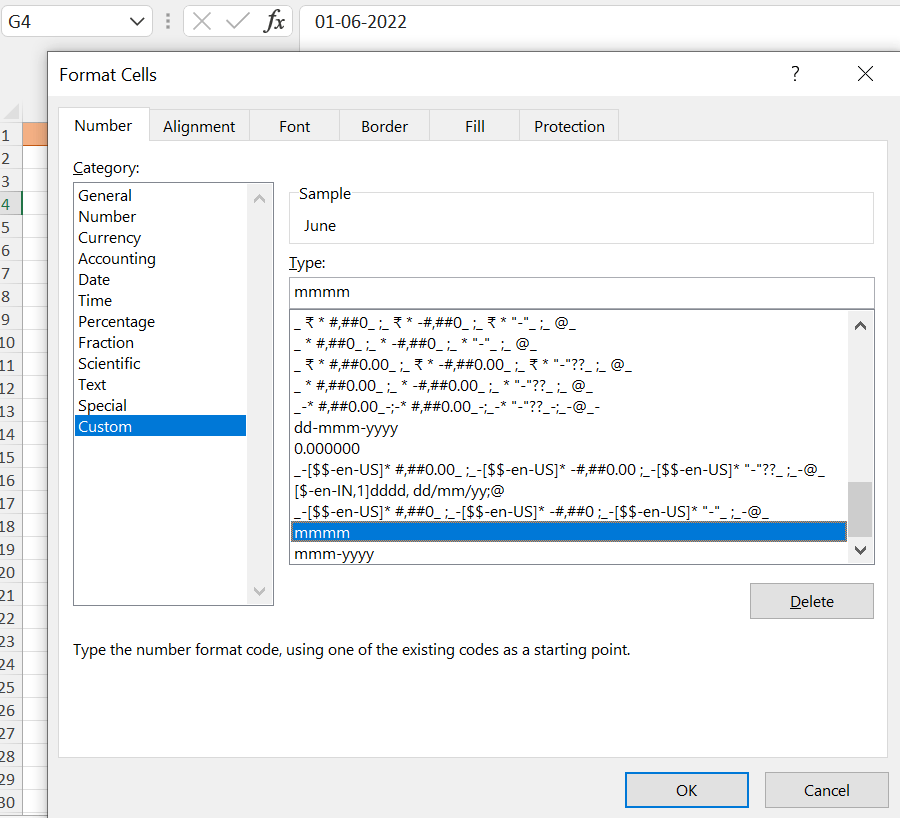
Task: Select mmm-yyyy format code
Action: tap(569, 554)
